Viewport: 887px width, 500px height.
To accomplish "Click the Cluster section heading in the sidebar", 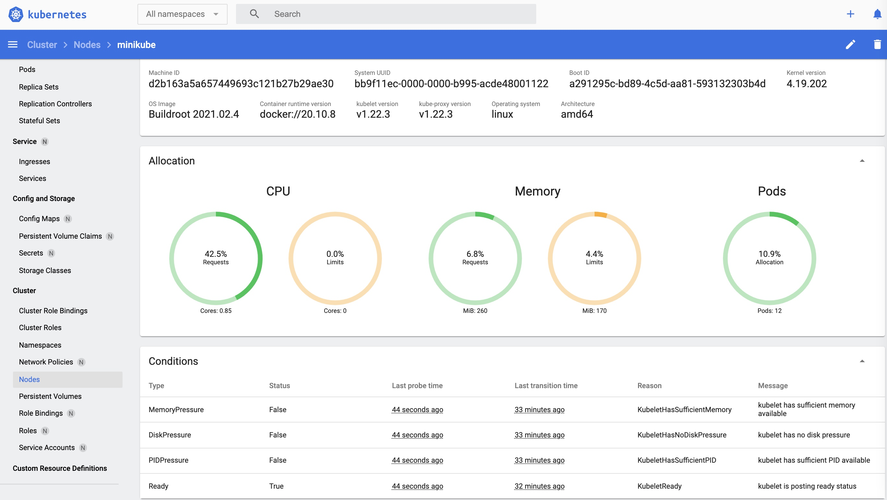I will (x=24, y=291).
